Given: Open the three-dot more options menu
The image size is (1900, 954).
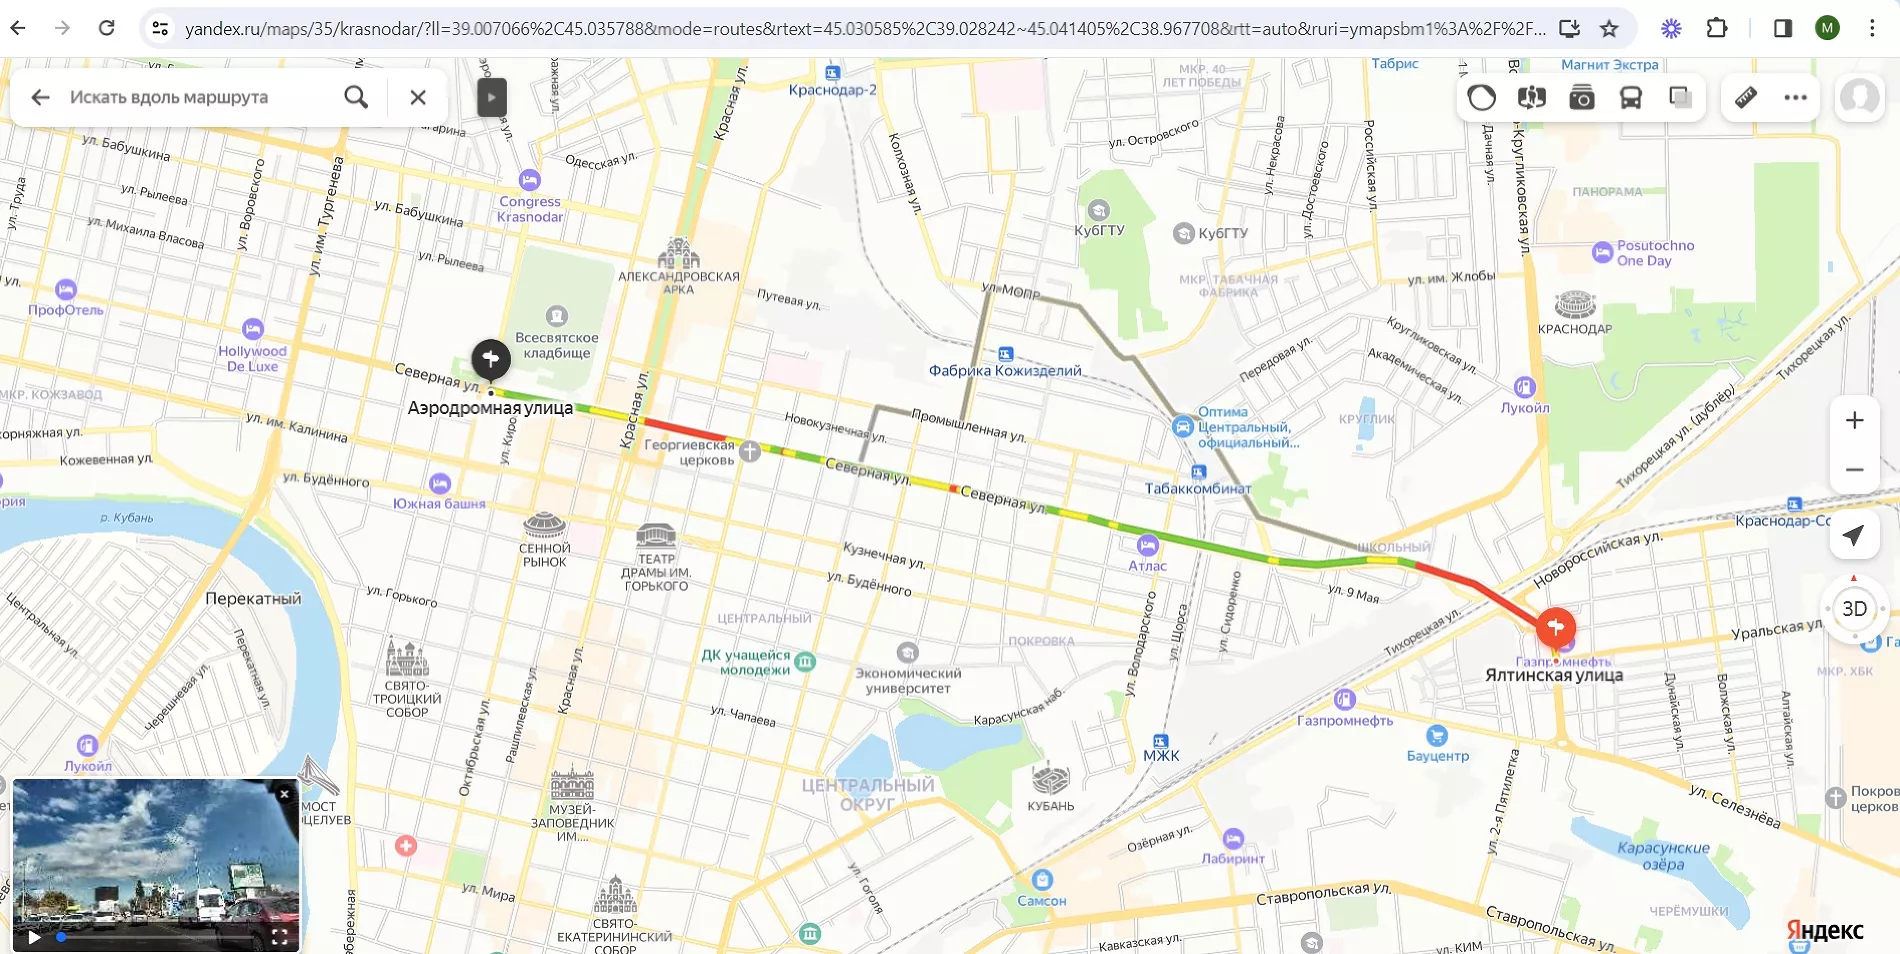Looking at the screenshot, I should [x=1795, y=97].
